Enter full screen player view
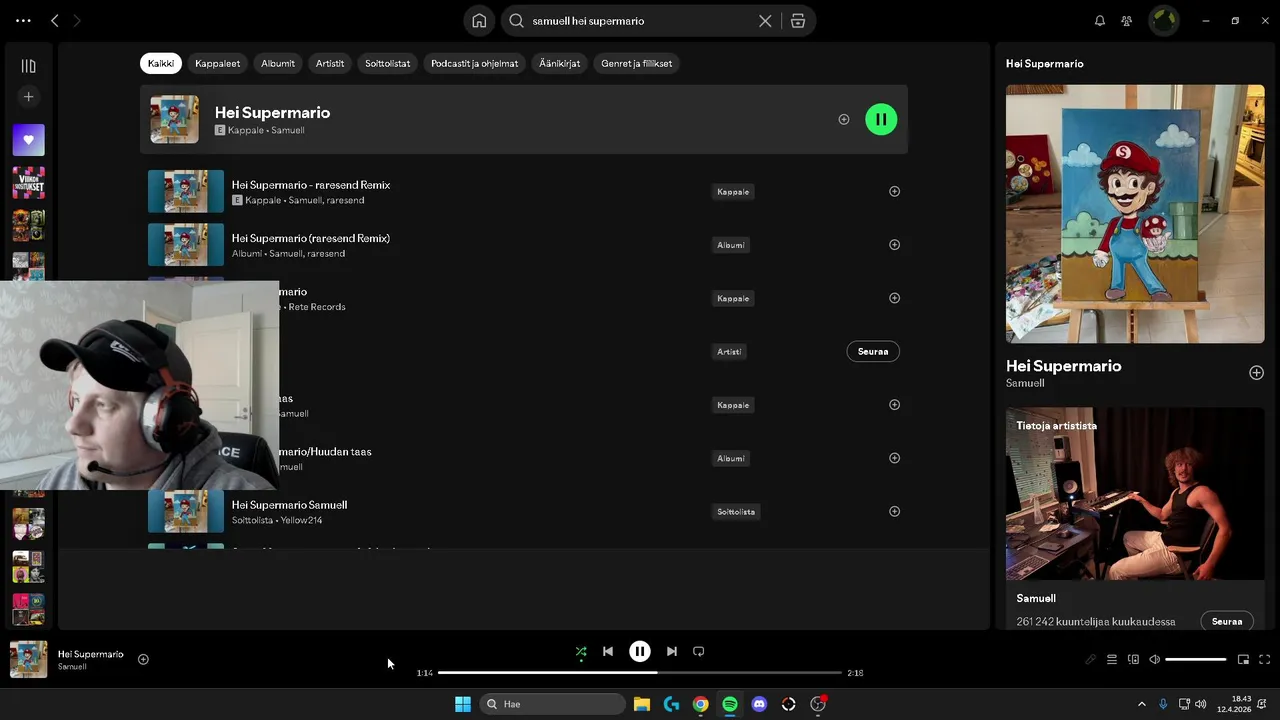The height and width of the screenshot is (720, 1280). [x=1264, y=659]
